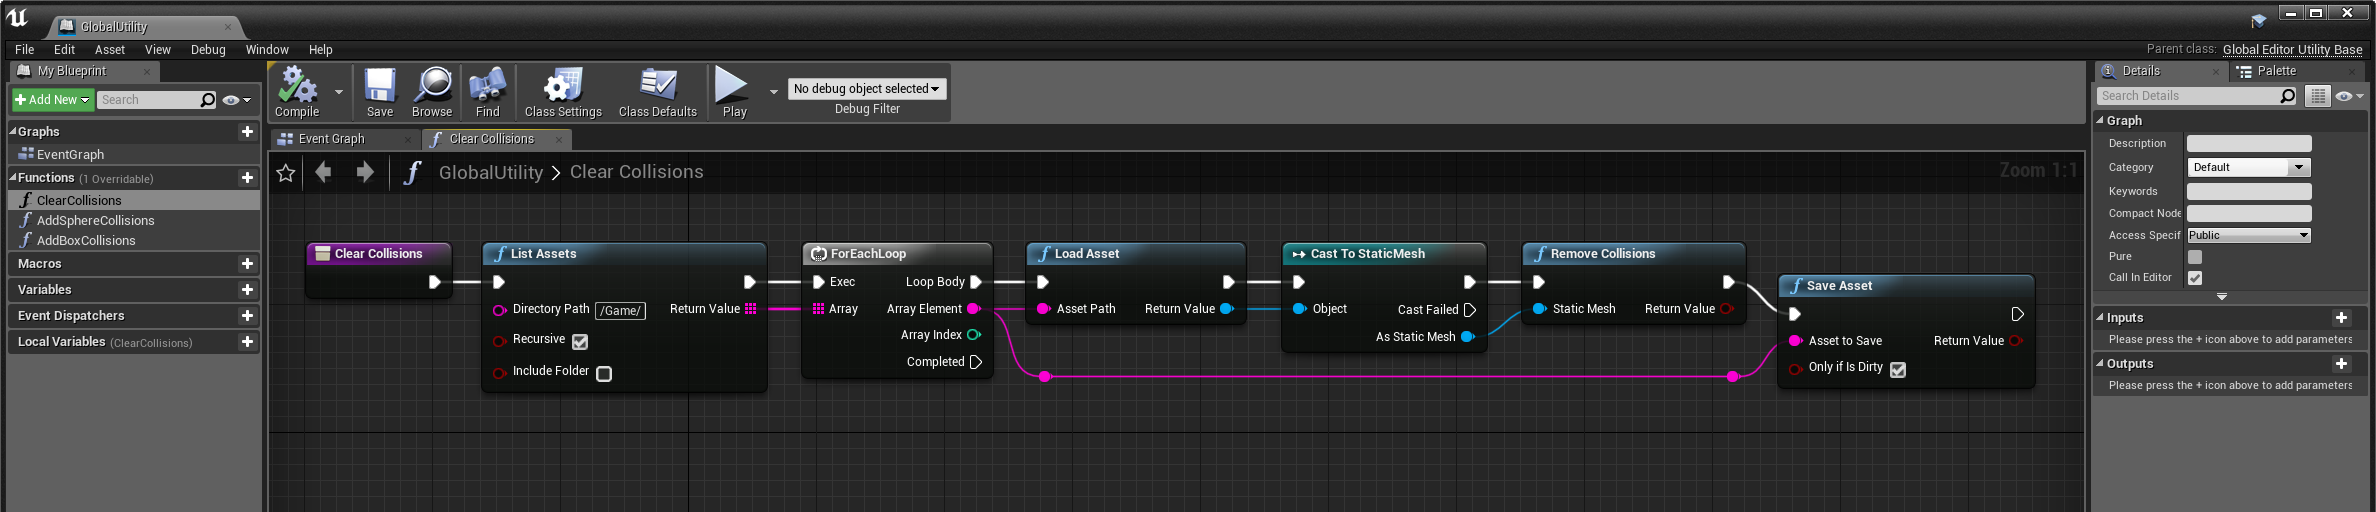The image size is (2376, 512).
Task: Click the Save toolbar icon
Action: (380, 87)
